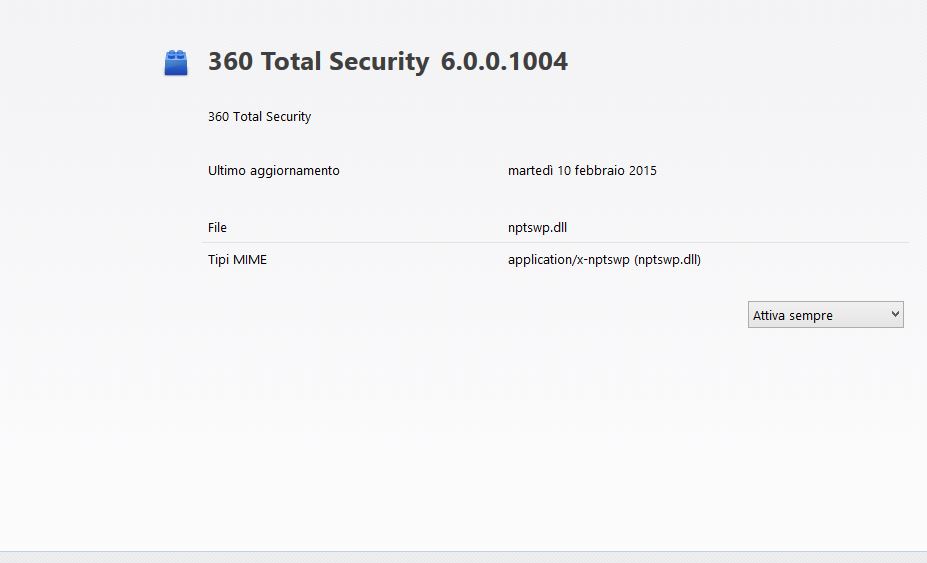Click the "File" row label
Screen dimensions: 927x563
pyautogui.click(x=217, y=228)
